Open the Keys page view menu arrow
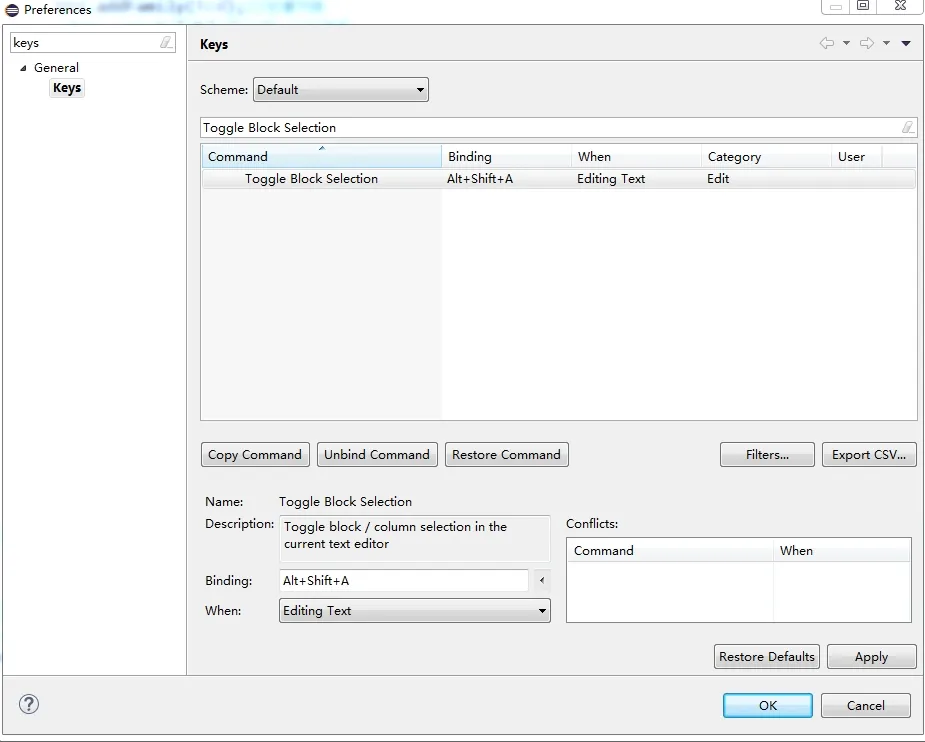The width and height of the screenshot is (925, 742). coord(906,43)
